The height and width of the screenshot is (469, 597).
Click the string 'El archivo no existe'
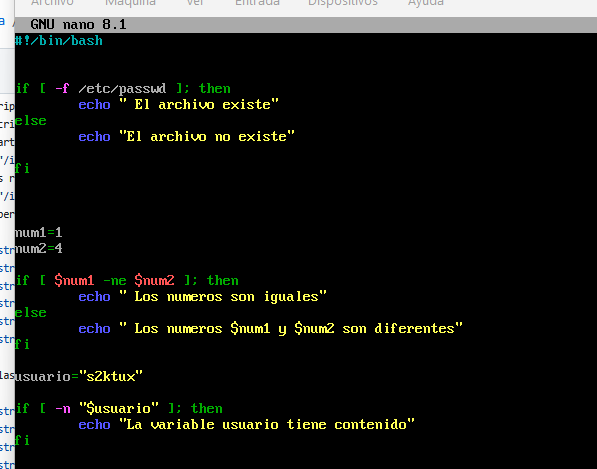tap(207, 137)
